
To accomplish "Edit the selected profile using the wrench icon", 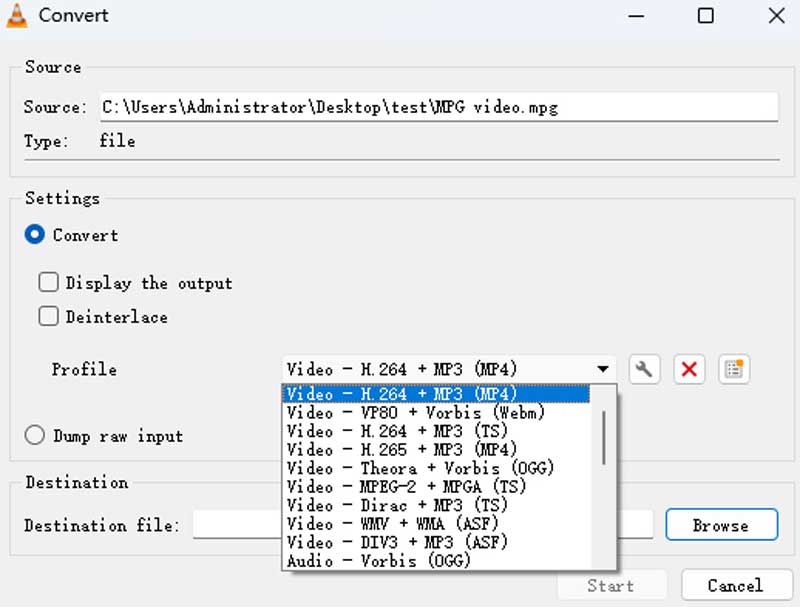I will coord(644,369).
